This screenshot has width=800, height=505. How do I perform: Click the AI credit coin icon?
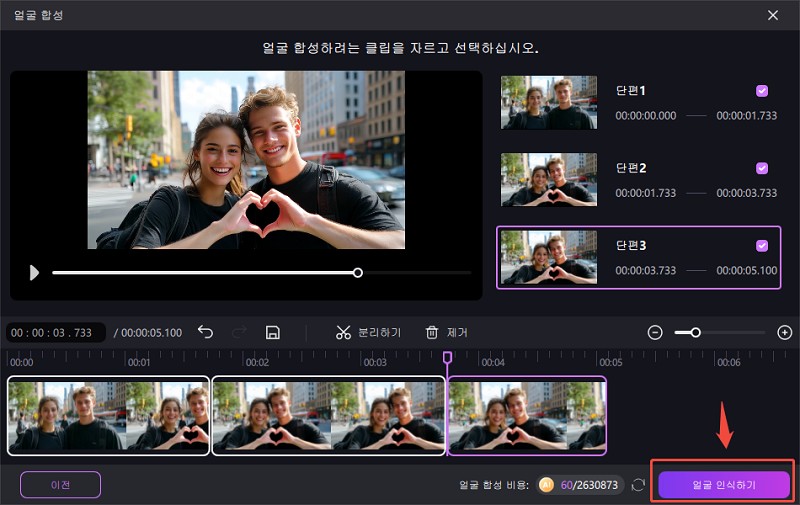[x=546, y=485]
